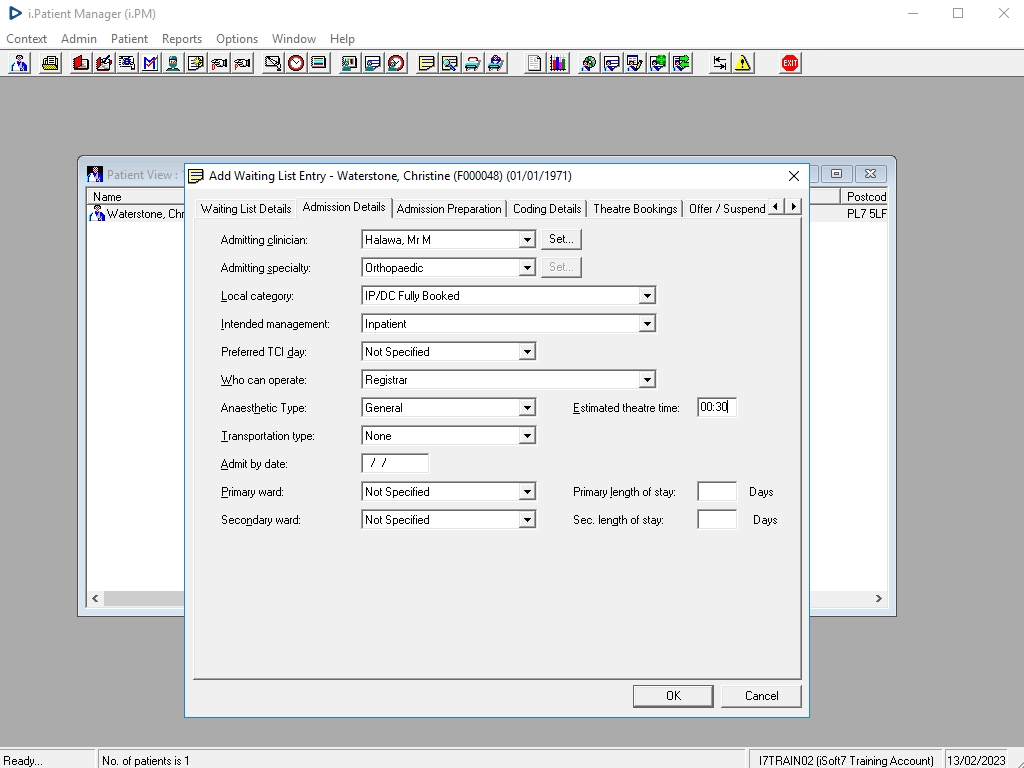The width and height of the screenshot is (1024, 768).
Task: Click Set button beside Admitting clinician
Action: coord(561,239)
